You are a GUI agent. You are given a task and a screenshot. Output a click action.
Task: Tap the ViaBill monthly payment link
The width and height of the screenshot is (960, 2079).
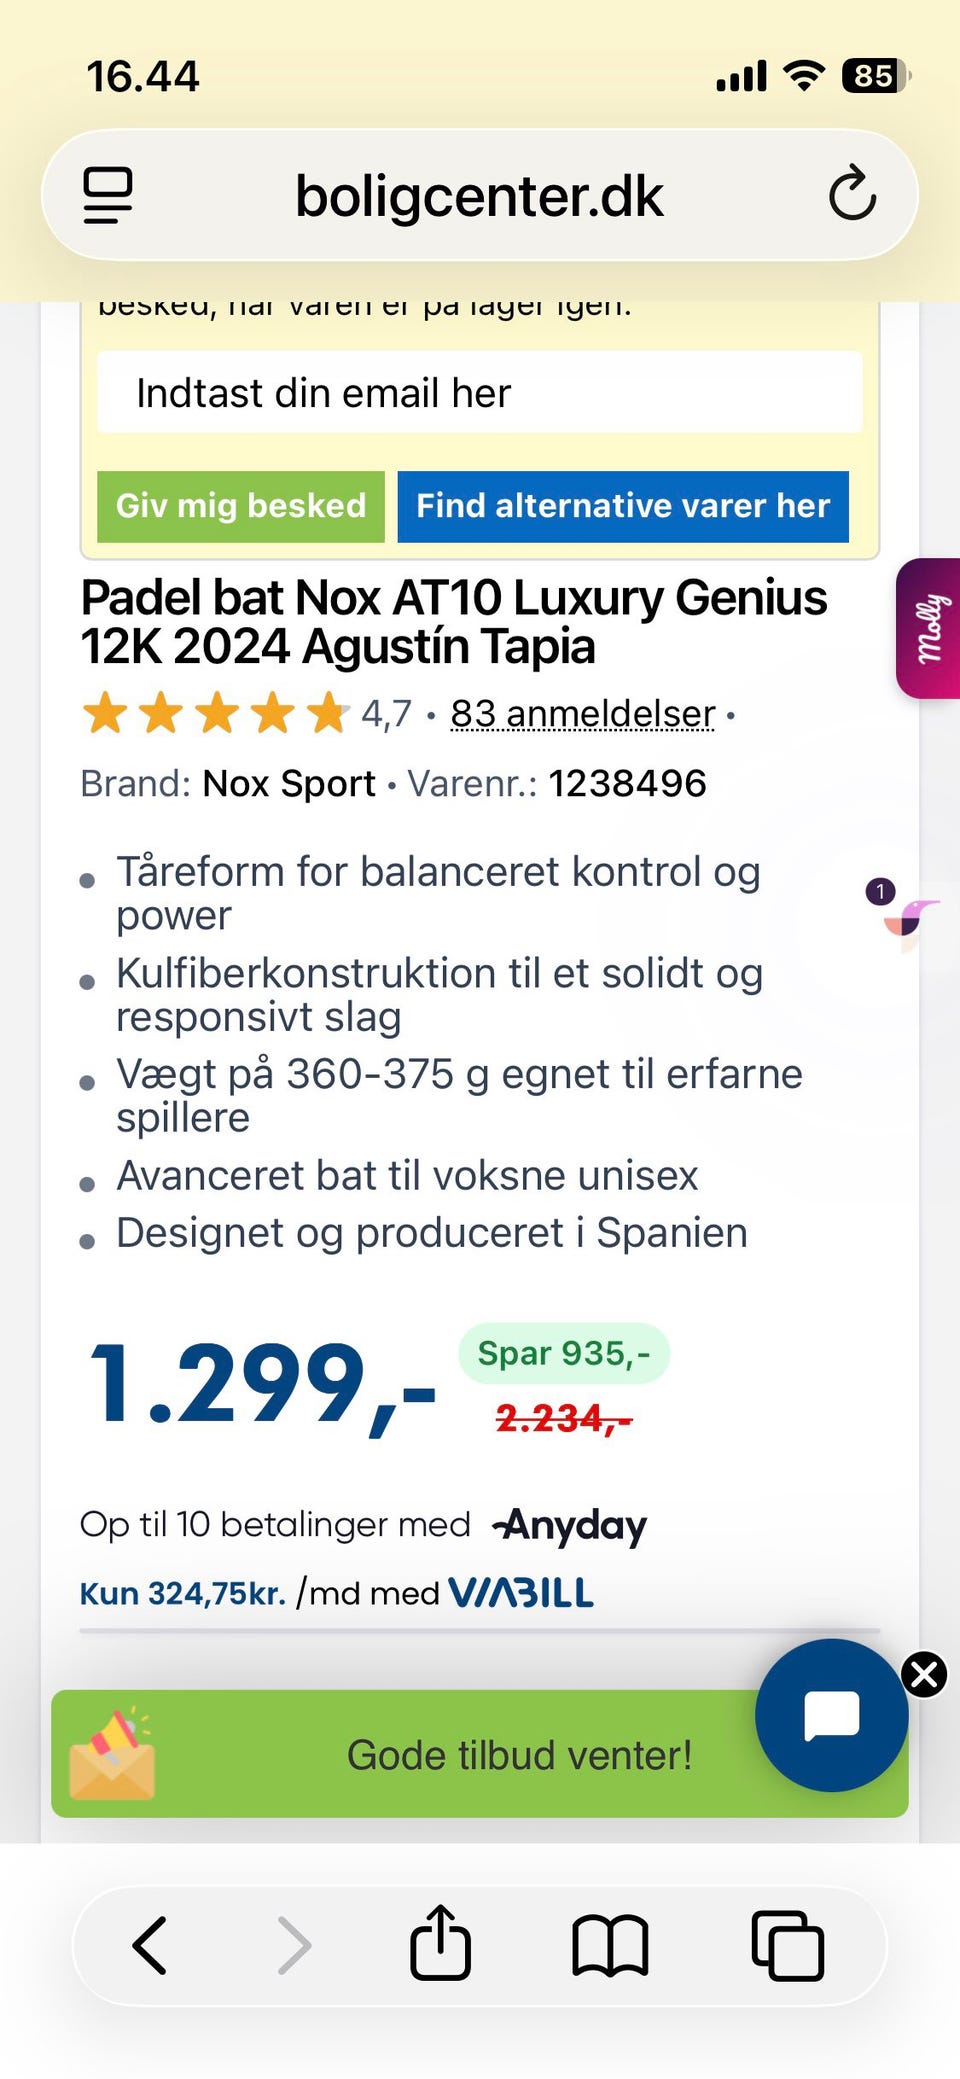[337, 1592]
